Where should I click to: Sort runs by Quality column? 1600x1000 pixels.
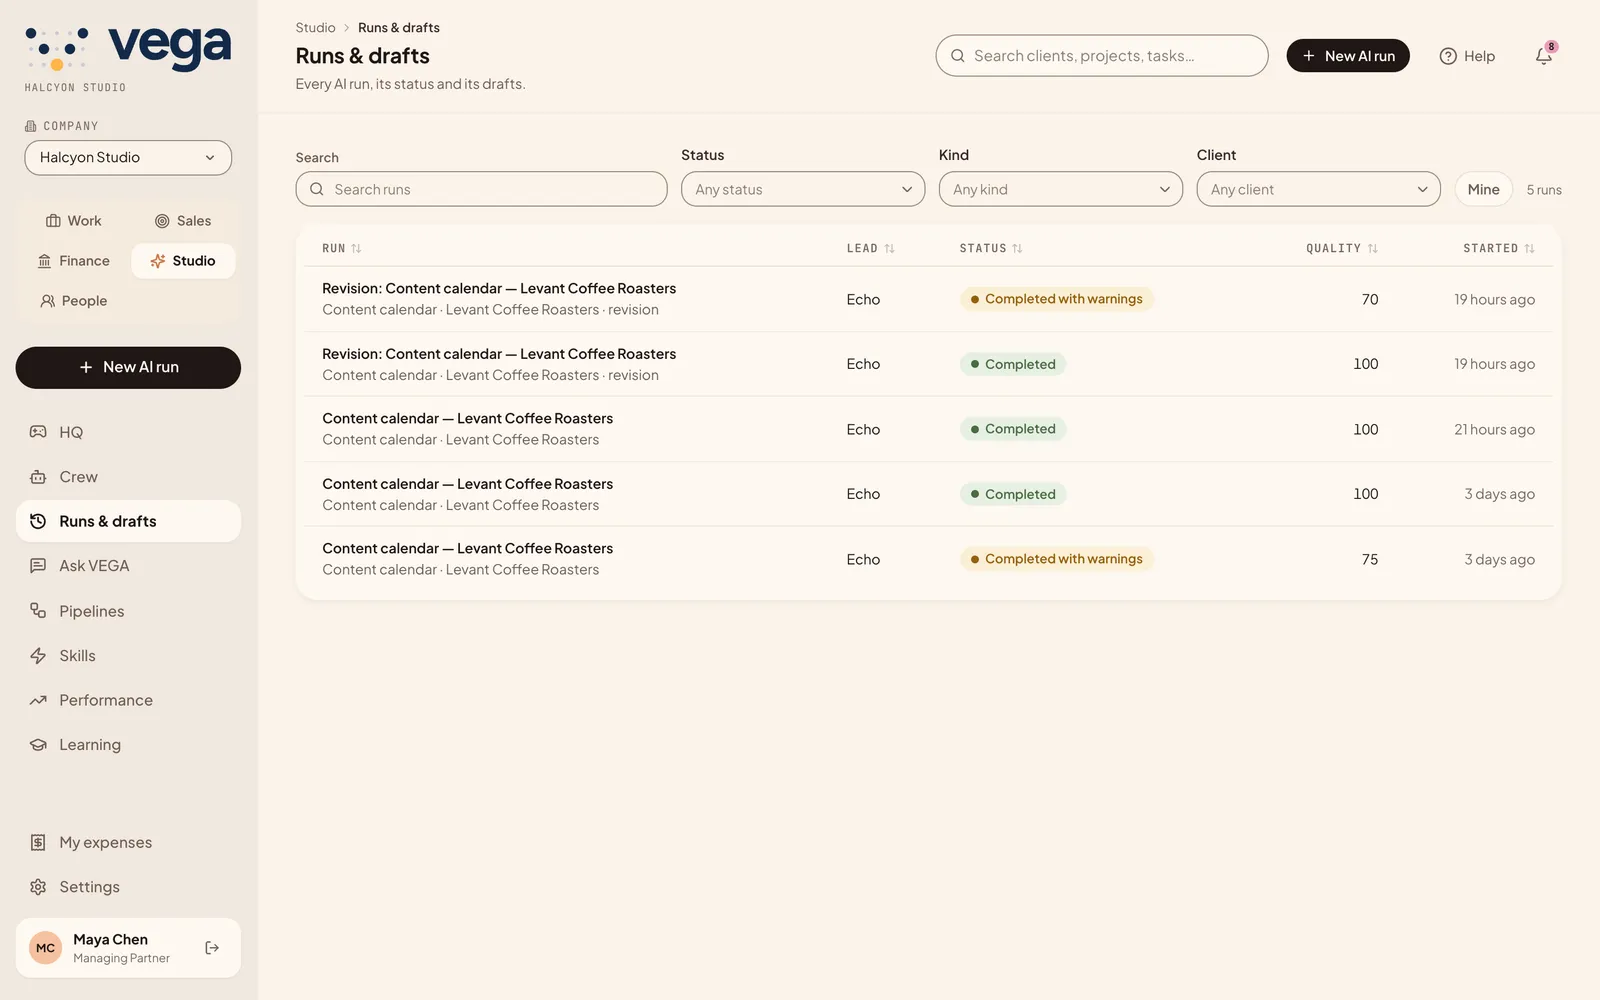point(1342,248)
